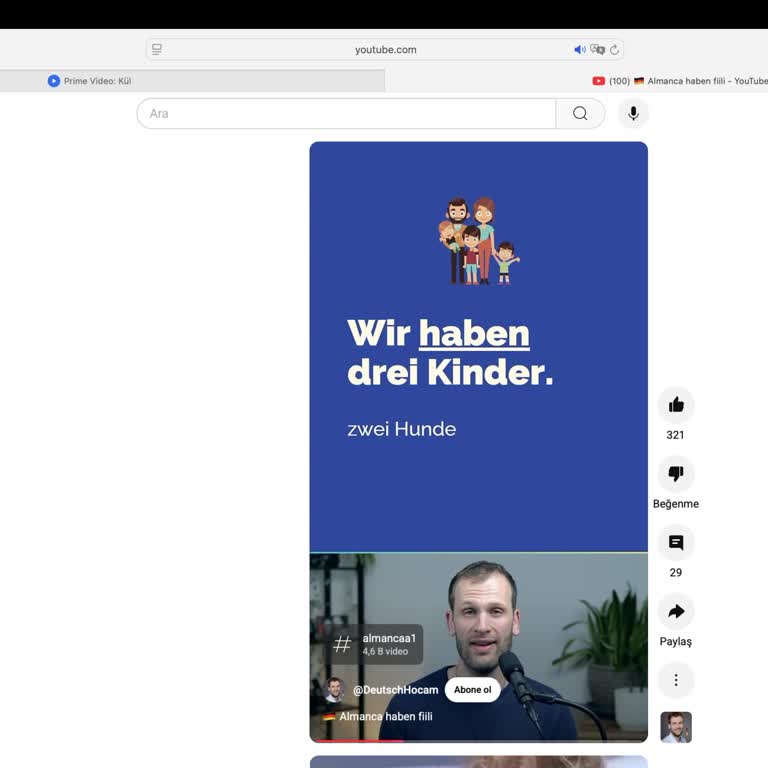Click the youtube.com address bar
The image size is (768, 768).
click(x=385, y=49)
